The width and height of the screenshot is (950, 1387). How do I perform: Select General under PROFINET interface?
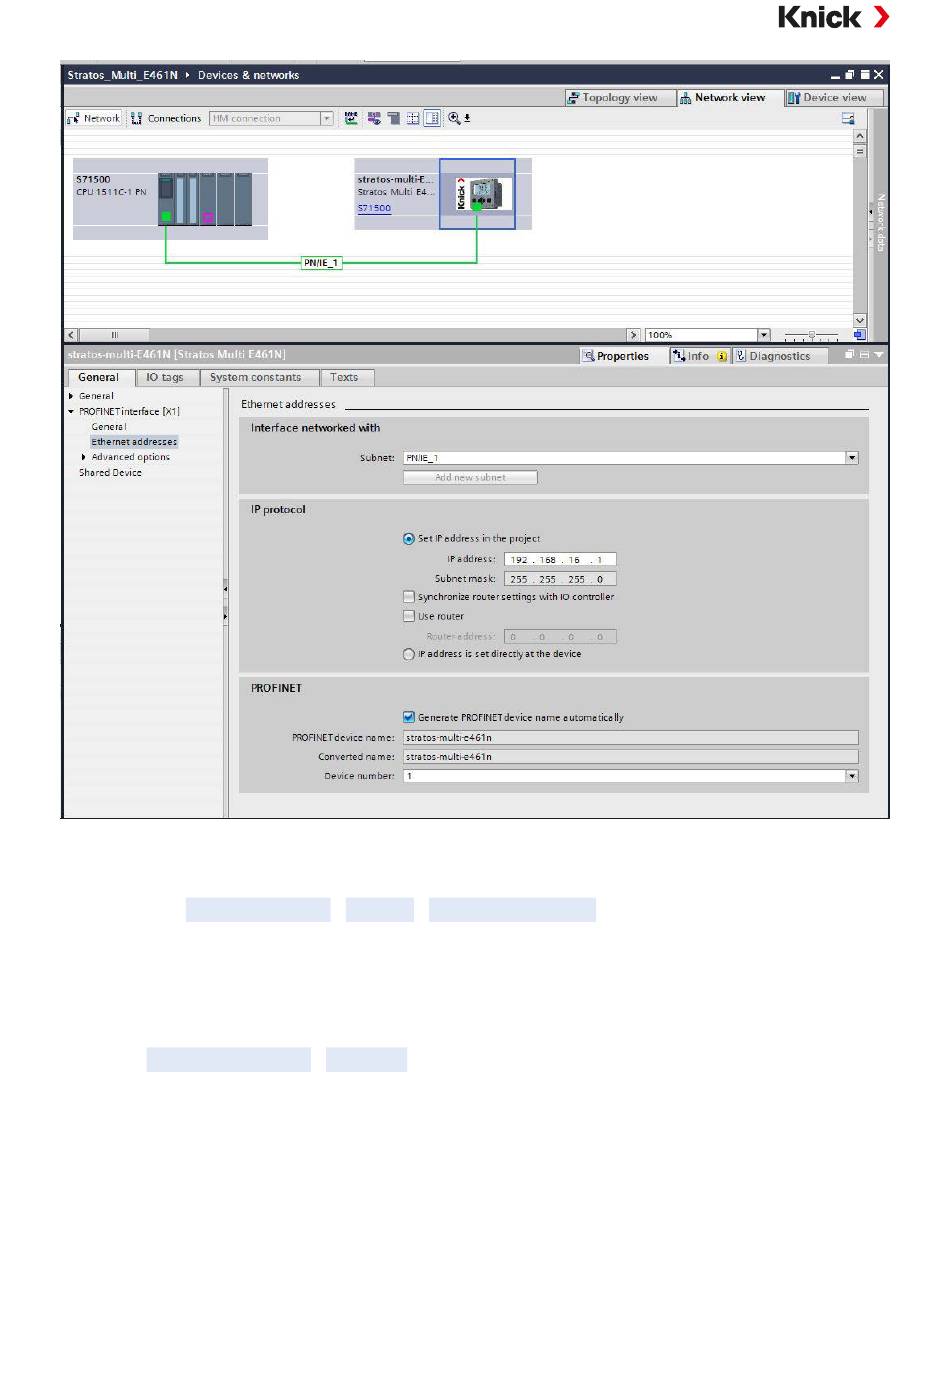point(109,426)
